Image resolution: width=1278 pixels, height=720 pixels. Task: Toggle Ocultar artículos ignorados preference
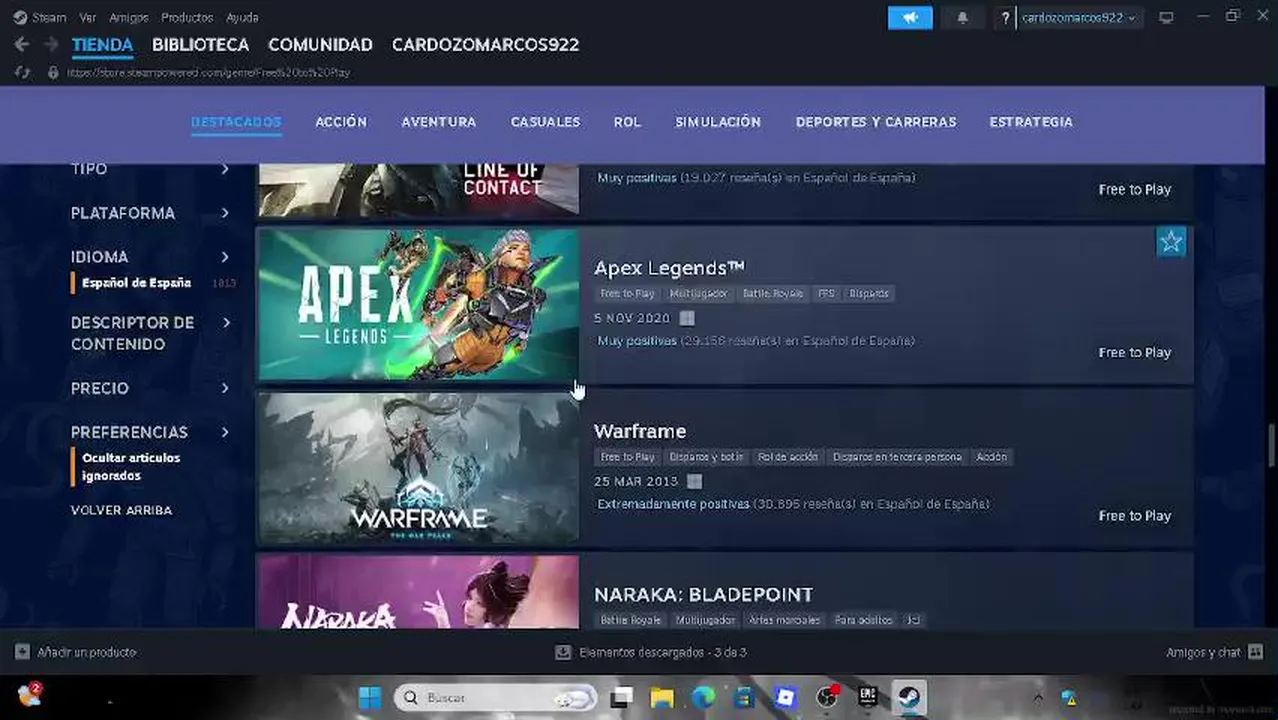pyautogui.click(x=131, y=467)
